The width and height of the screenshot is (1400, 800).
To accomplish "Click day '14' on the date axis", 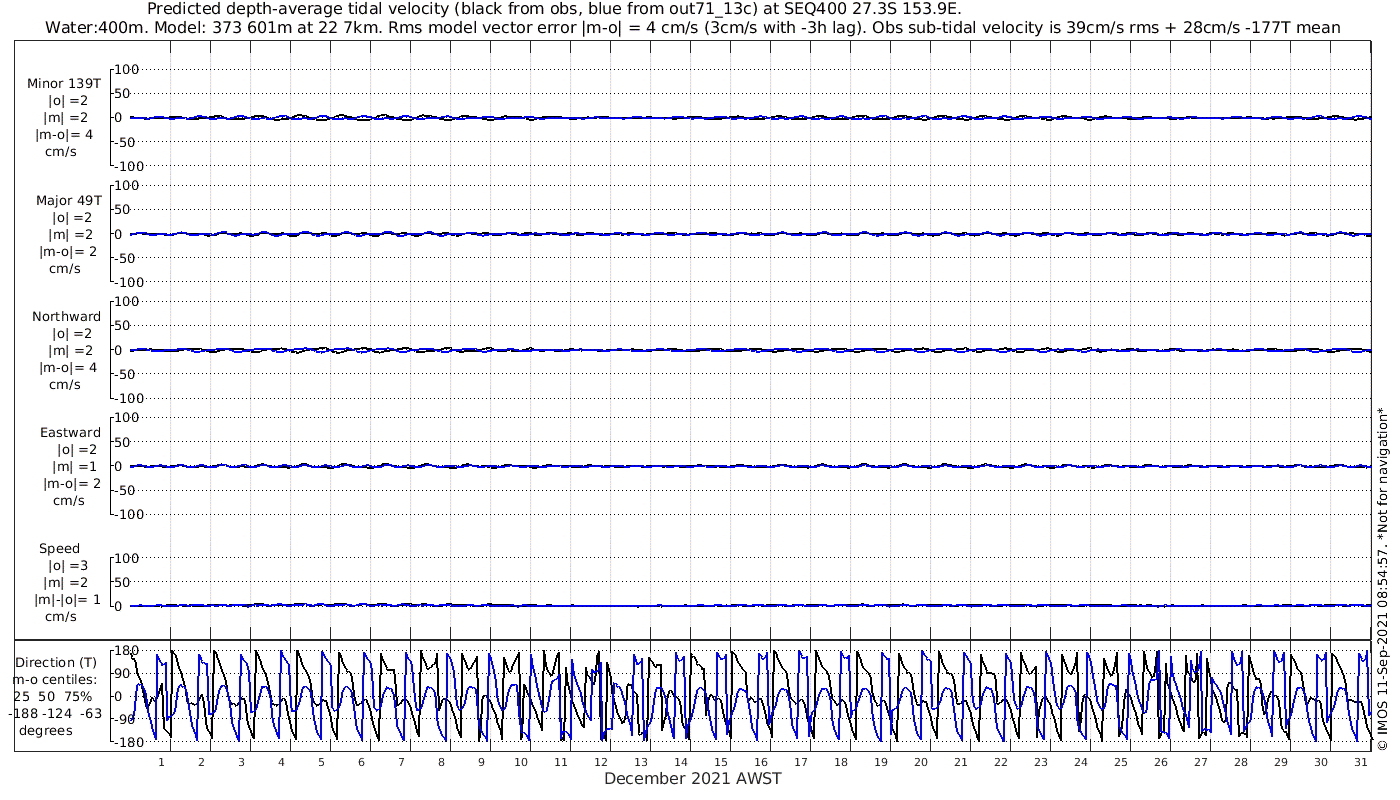I will click(x=681, y=762).
